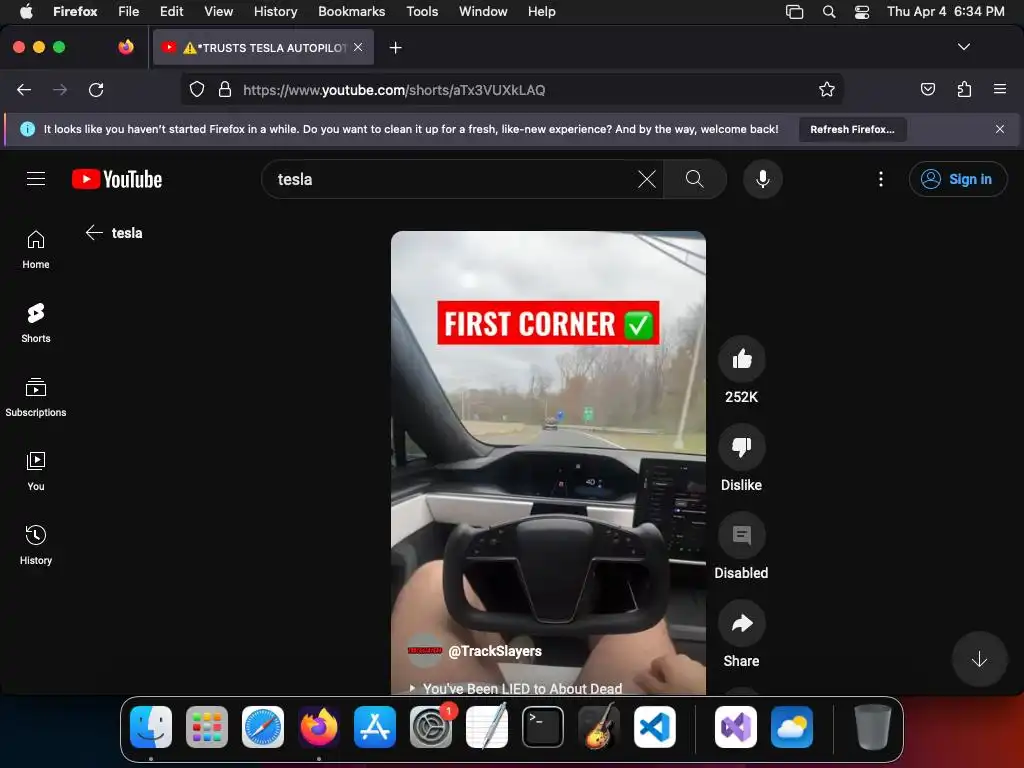
Task: Click Refresh Firefox... button
Action: click(x=852, y=129)
